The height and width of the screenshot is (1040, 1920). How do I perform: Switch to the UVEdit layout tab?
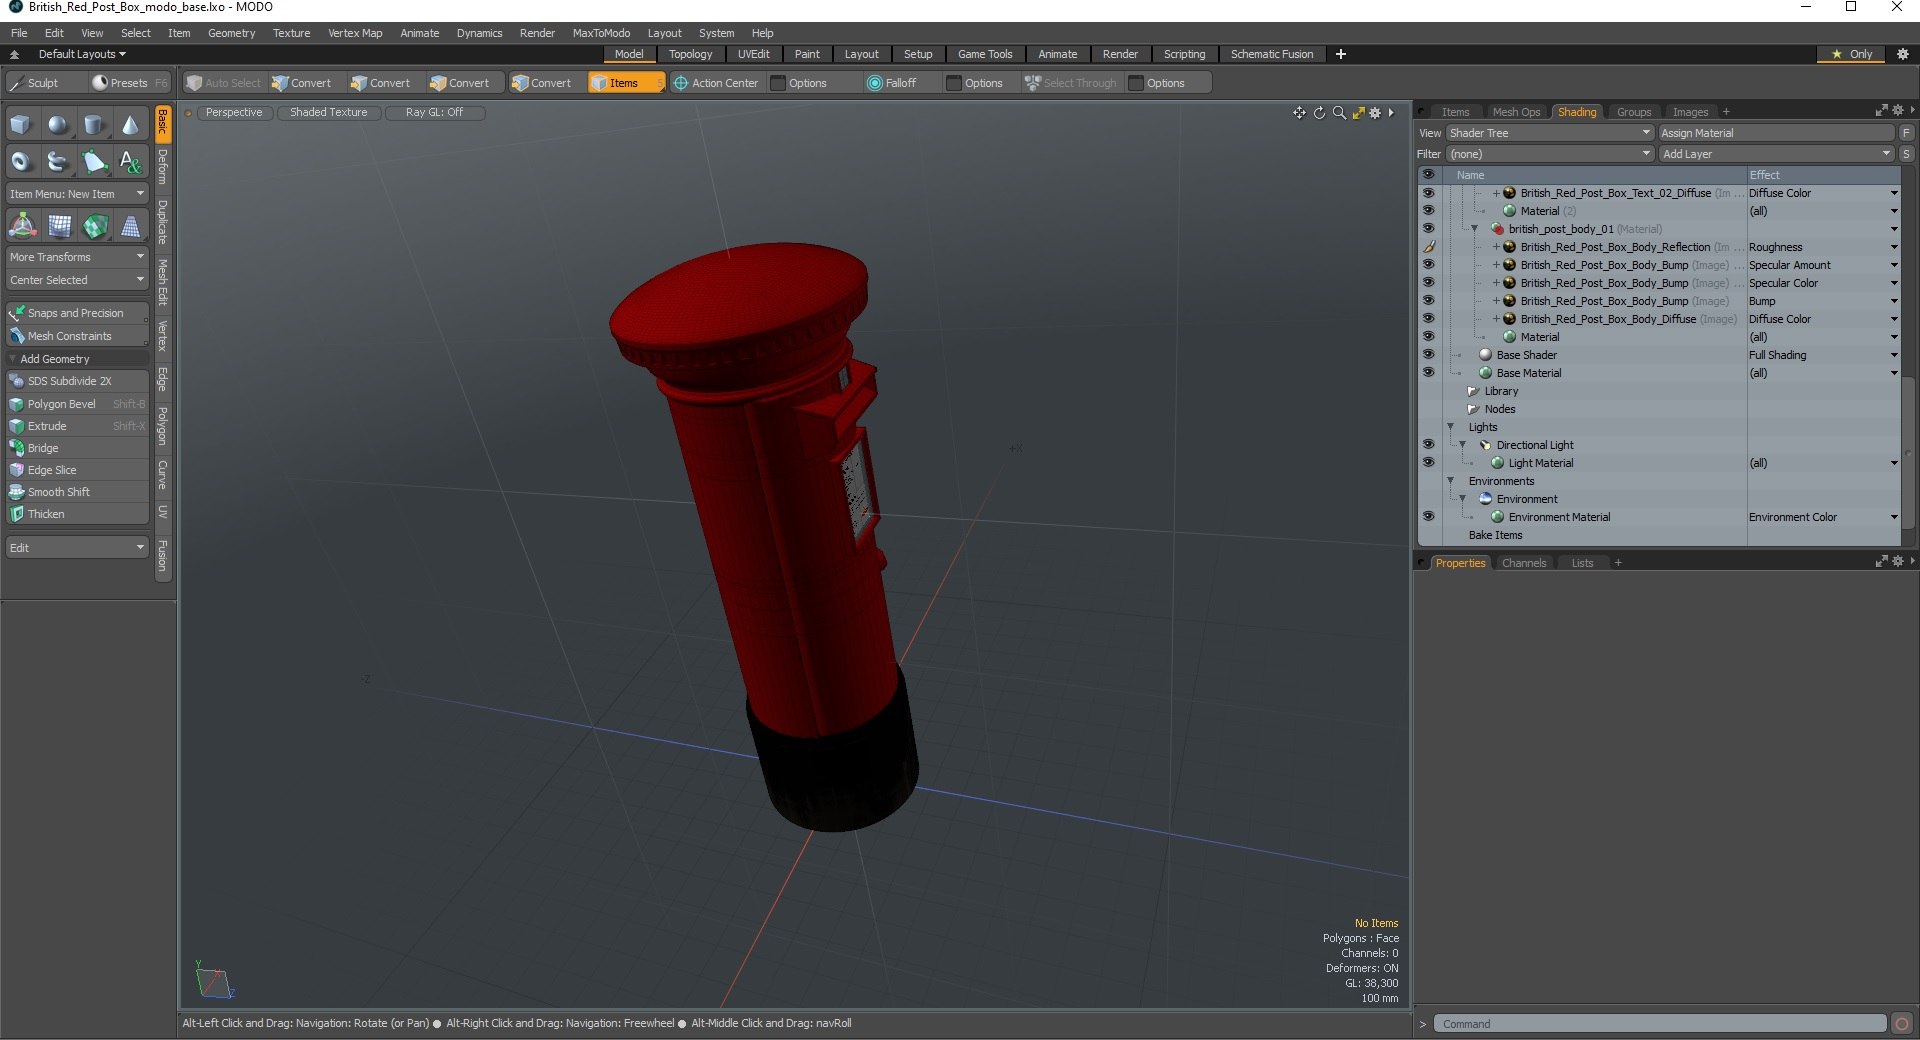click(753, 54)
